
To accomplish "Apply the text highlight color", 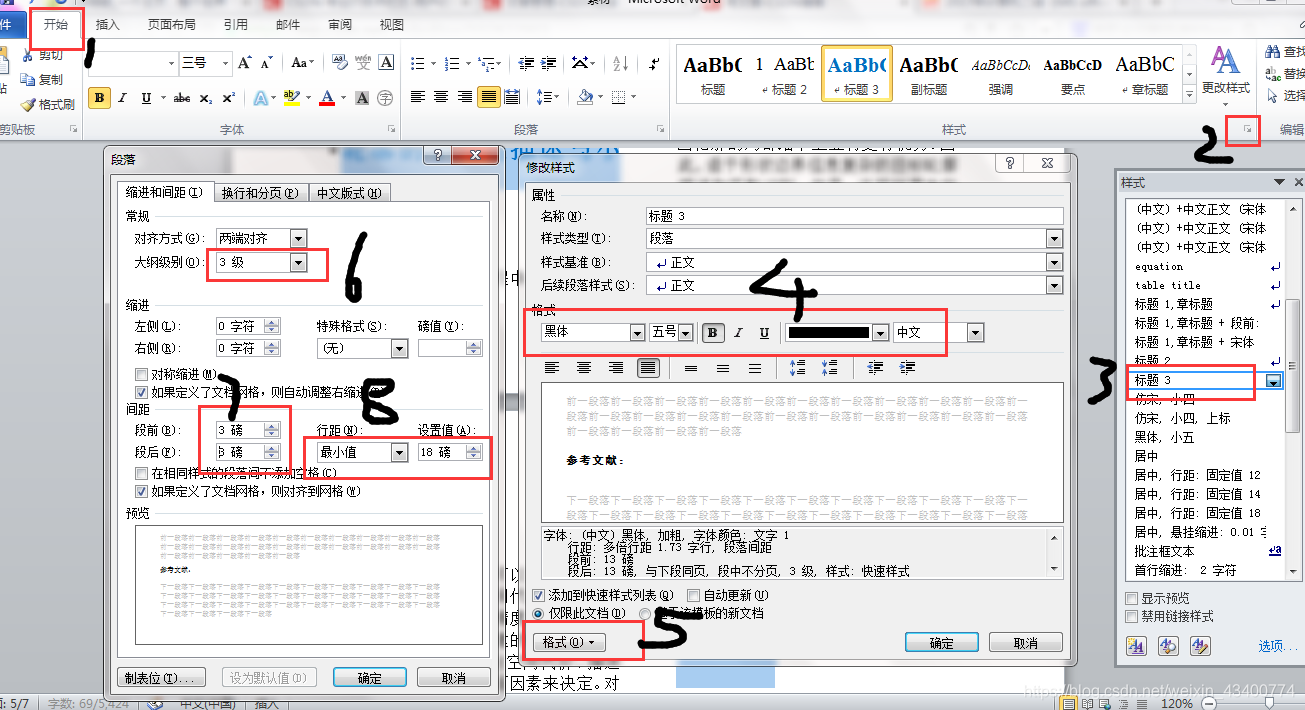I will 290,98.
